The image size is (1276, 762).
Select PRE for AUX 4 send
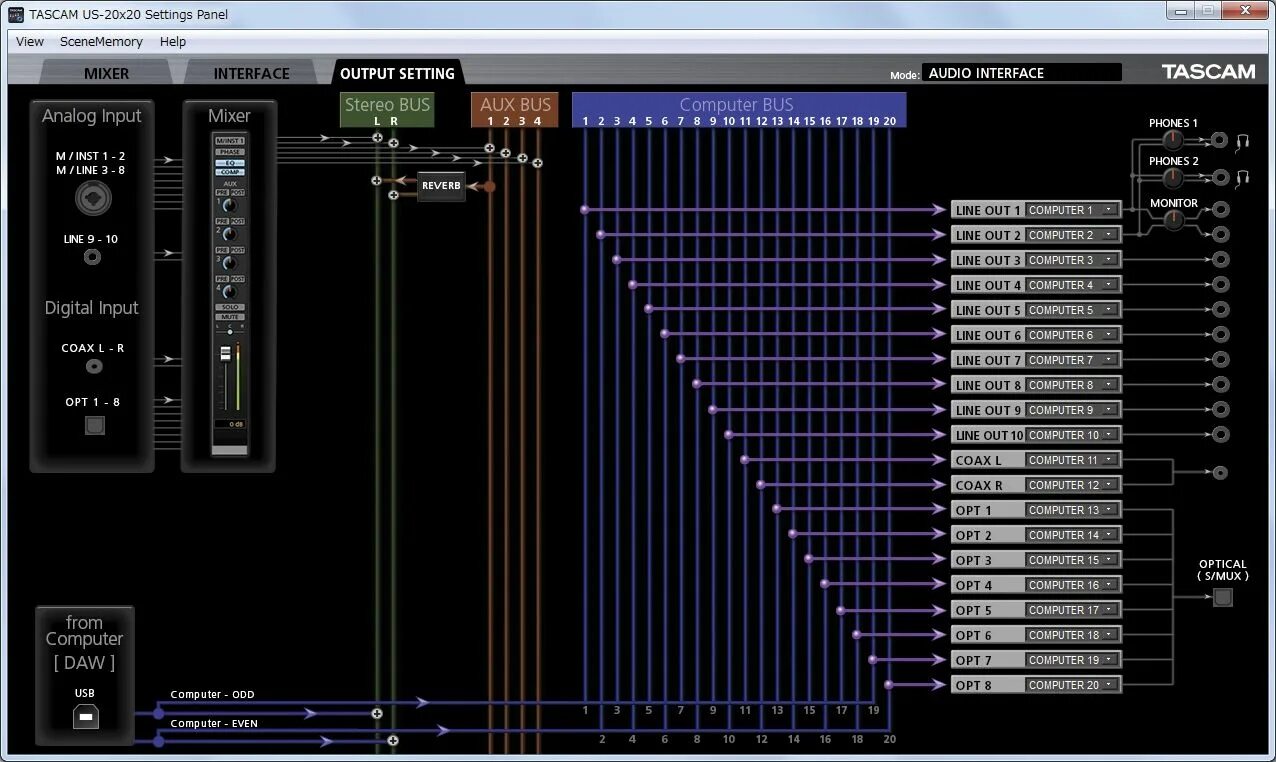coord(222,279)
